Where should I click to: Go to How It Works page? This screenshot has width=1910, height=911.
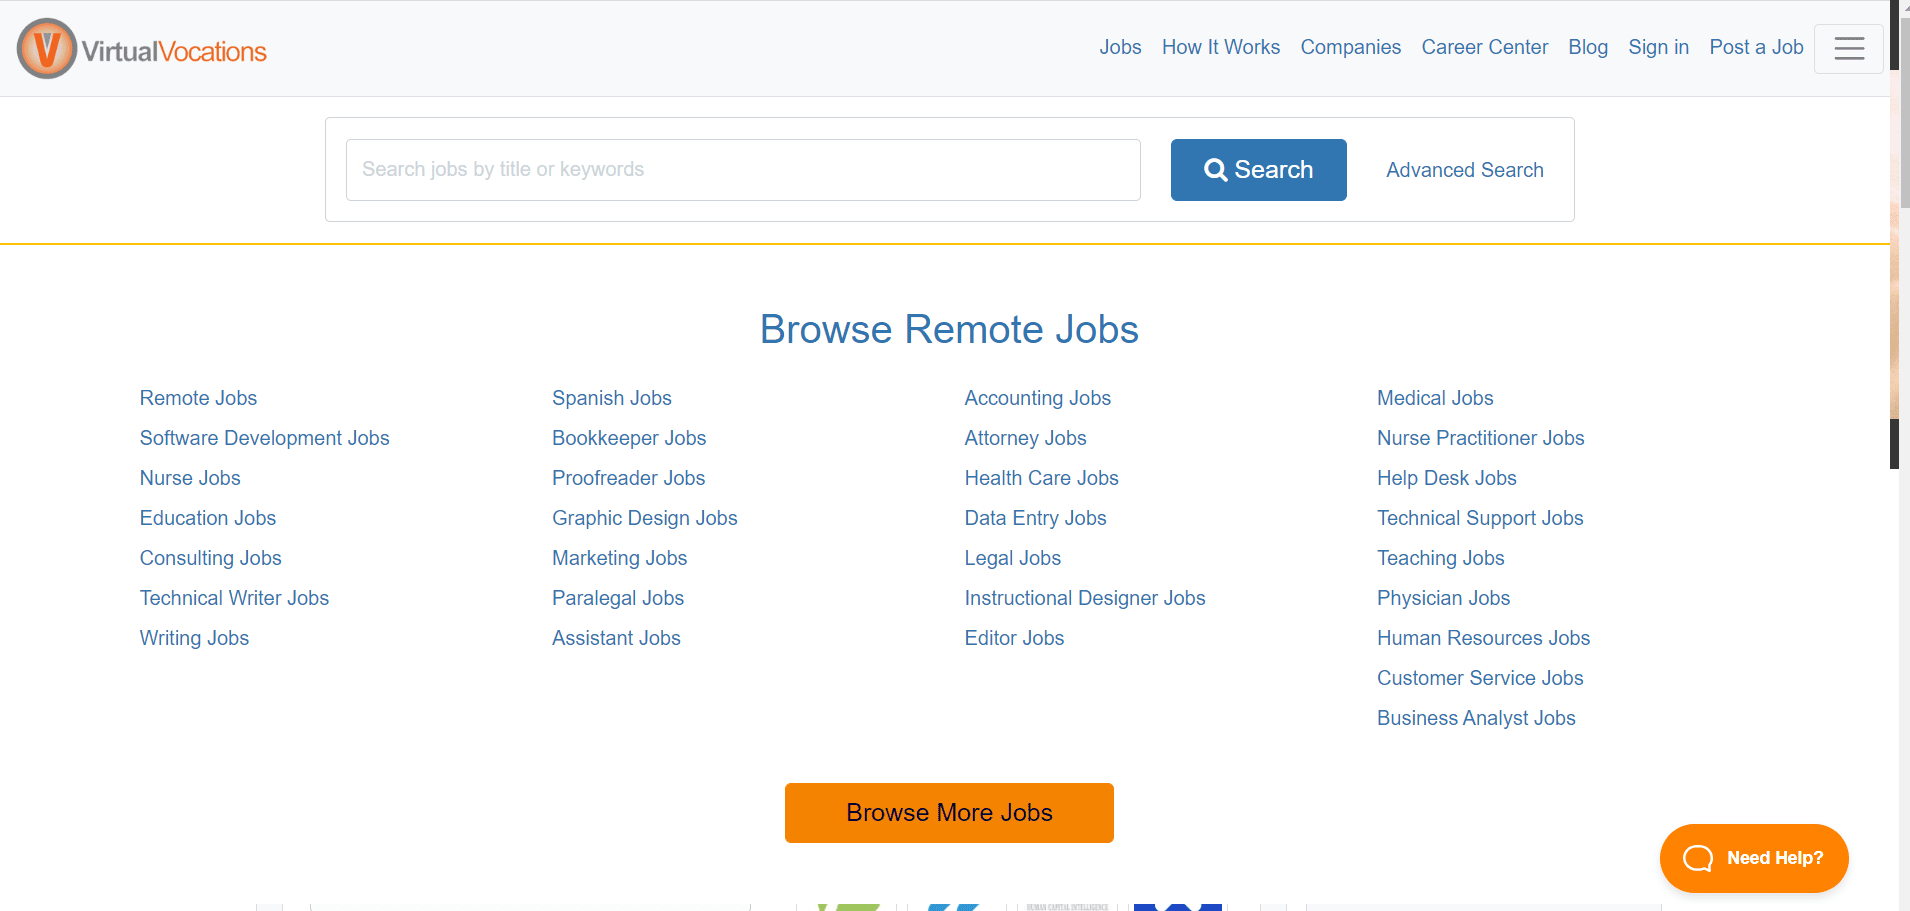click(x=1220, y=47)
